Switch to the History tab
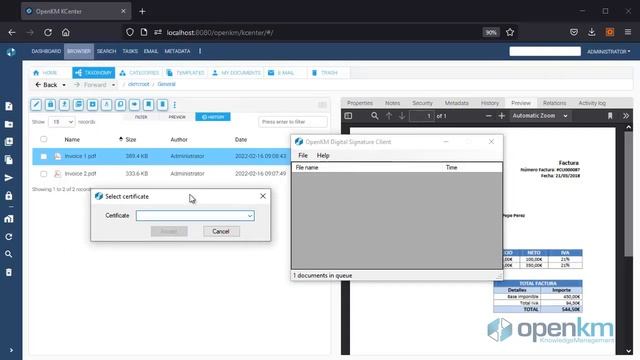 (x=489, y=103)
